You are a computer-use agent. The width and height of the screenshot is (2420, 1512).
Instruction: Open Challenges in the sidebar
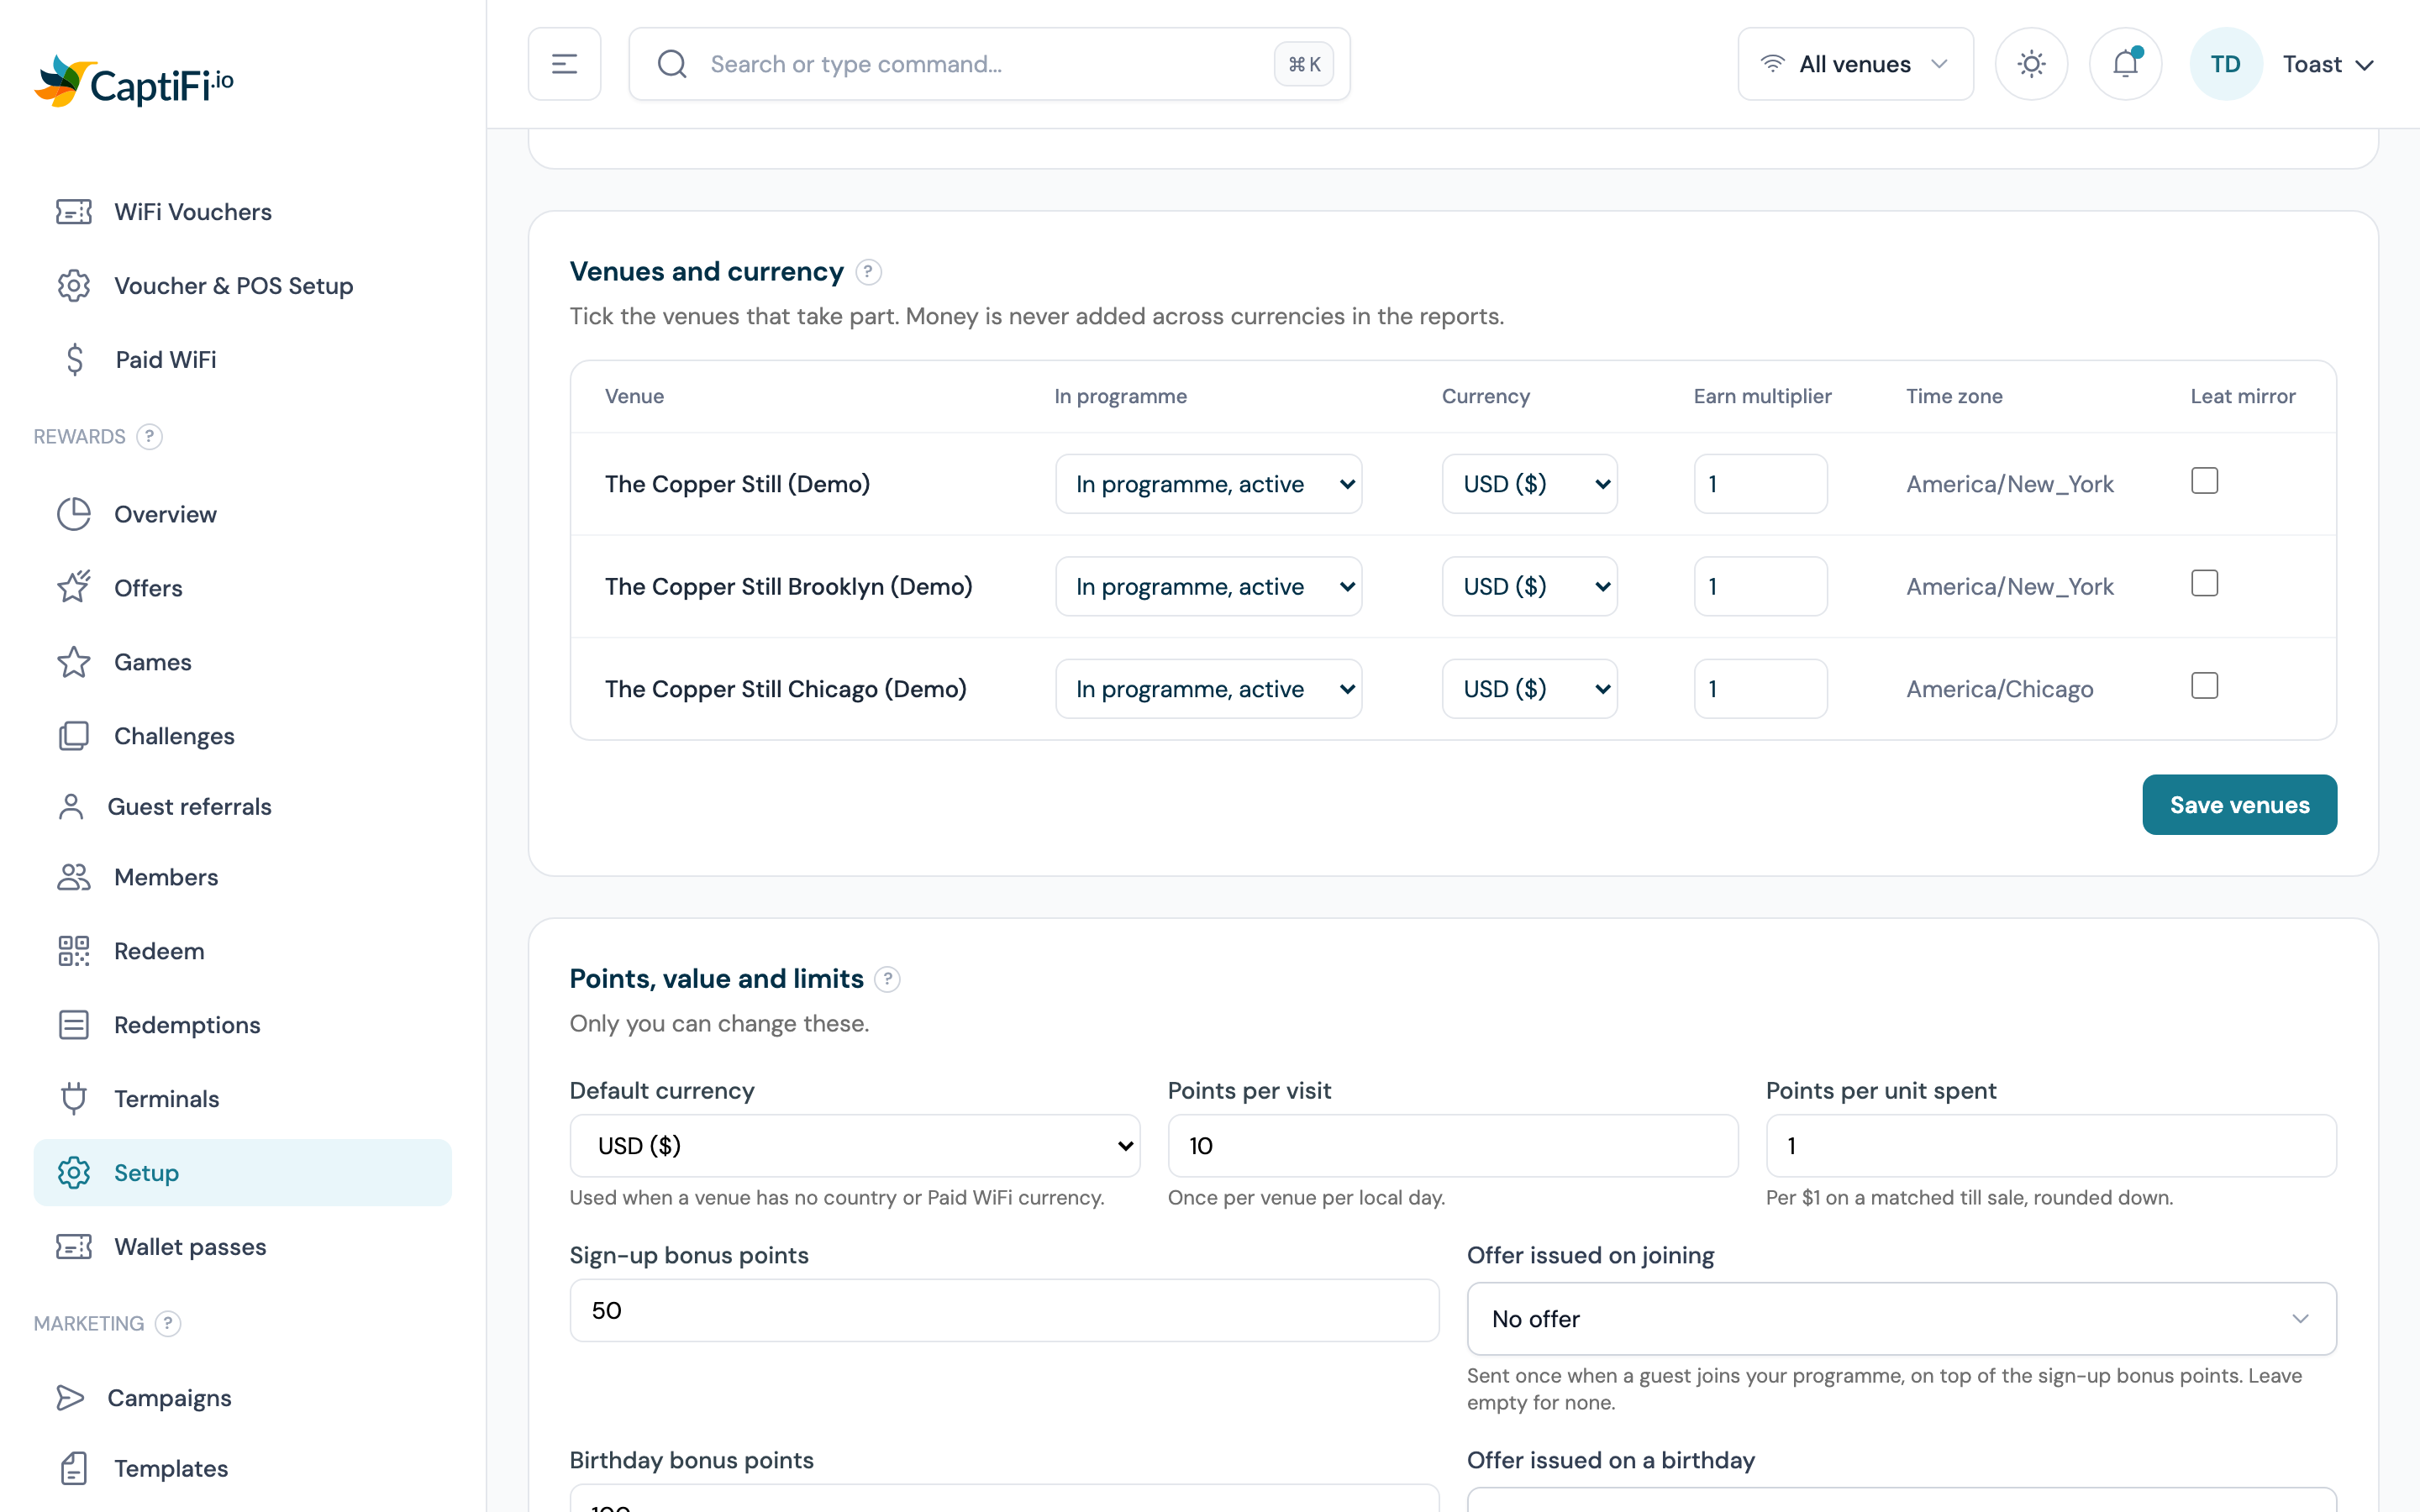point(242,736)
